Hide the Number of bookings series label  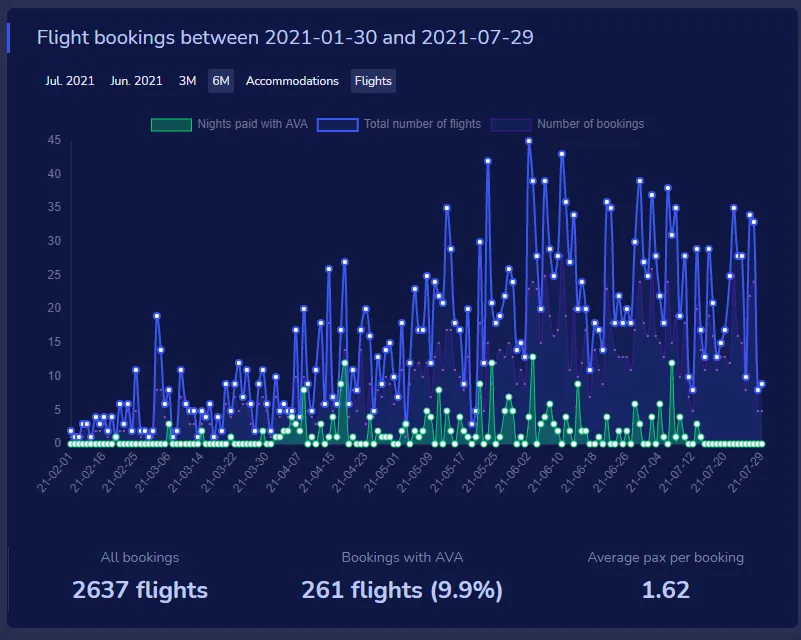(x=591, y=124)
